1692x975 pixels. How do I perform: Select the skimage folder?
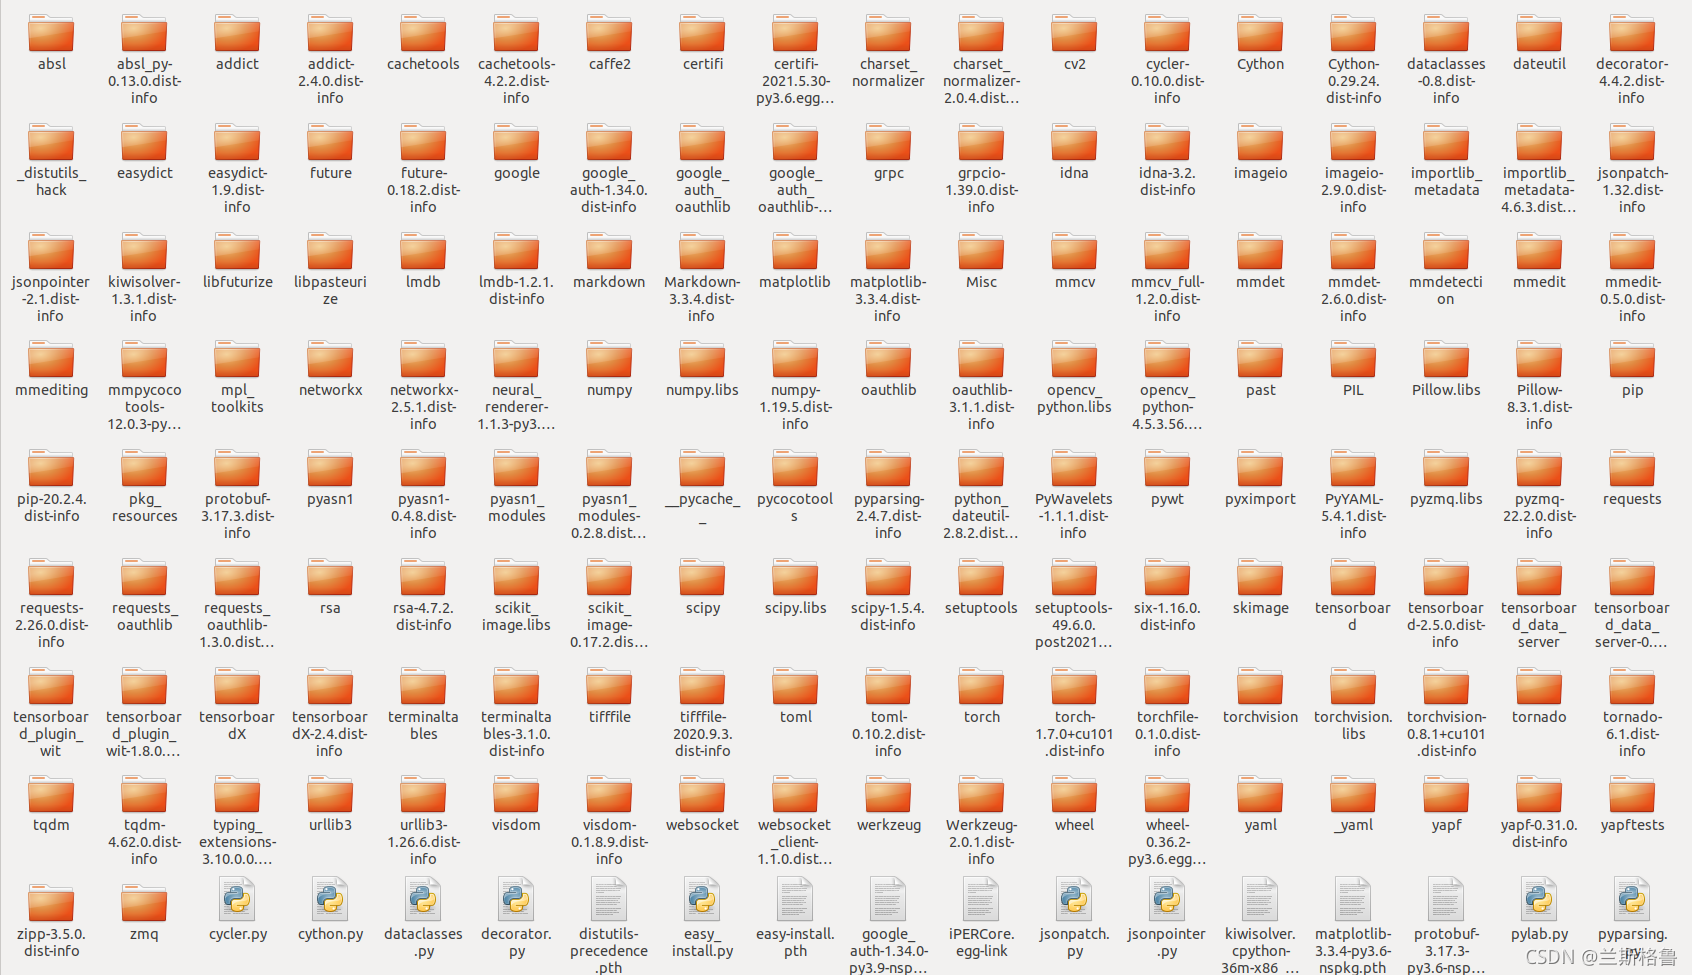pos(1260,578)
